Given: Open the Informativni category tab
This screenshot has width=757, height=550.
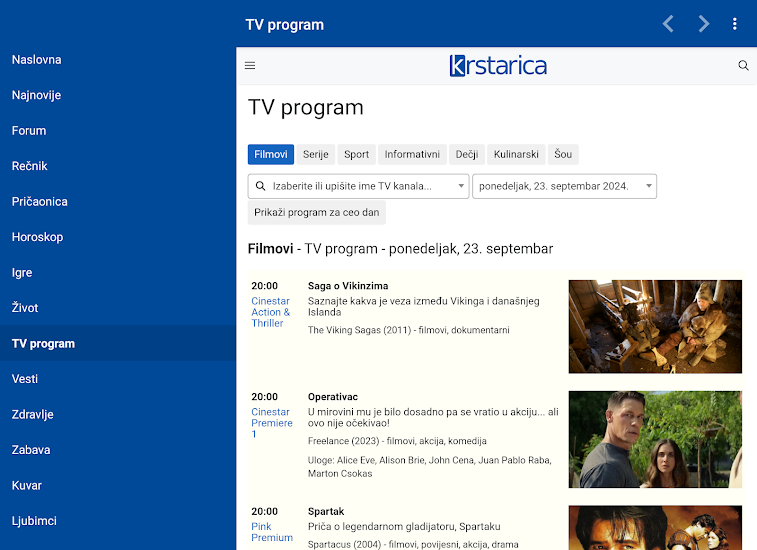Looking at the screenshot, I should coord(412,154).
